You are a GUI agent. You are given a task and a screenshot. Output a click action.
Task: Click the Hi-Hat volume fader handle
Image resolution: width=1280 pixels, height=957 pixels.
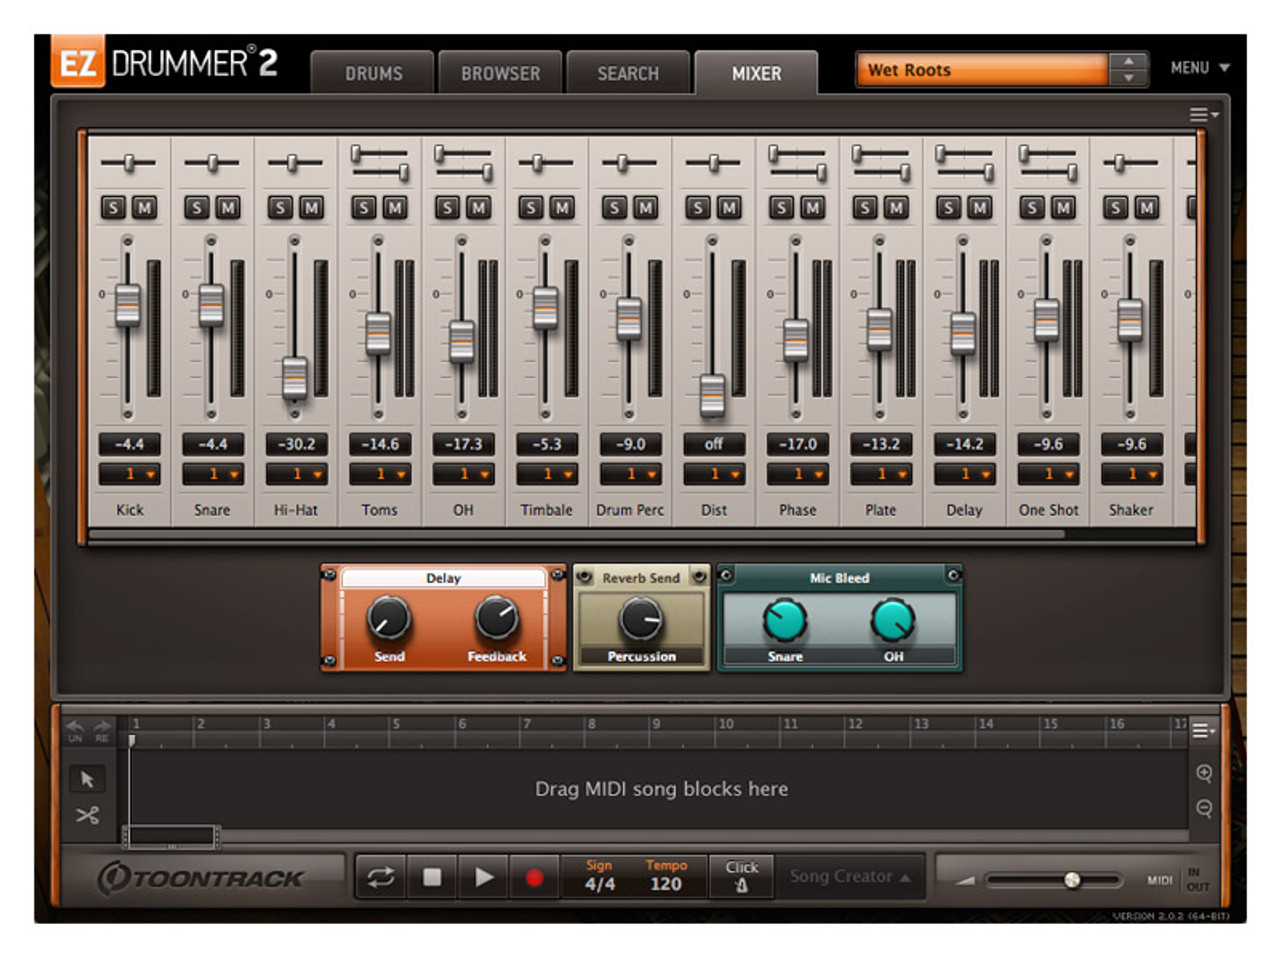pos(295,377)
